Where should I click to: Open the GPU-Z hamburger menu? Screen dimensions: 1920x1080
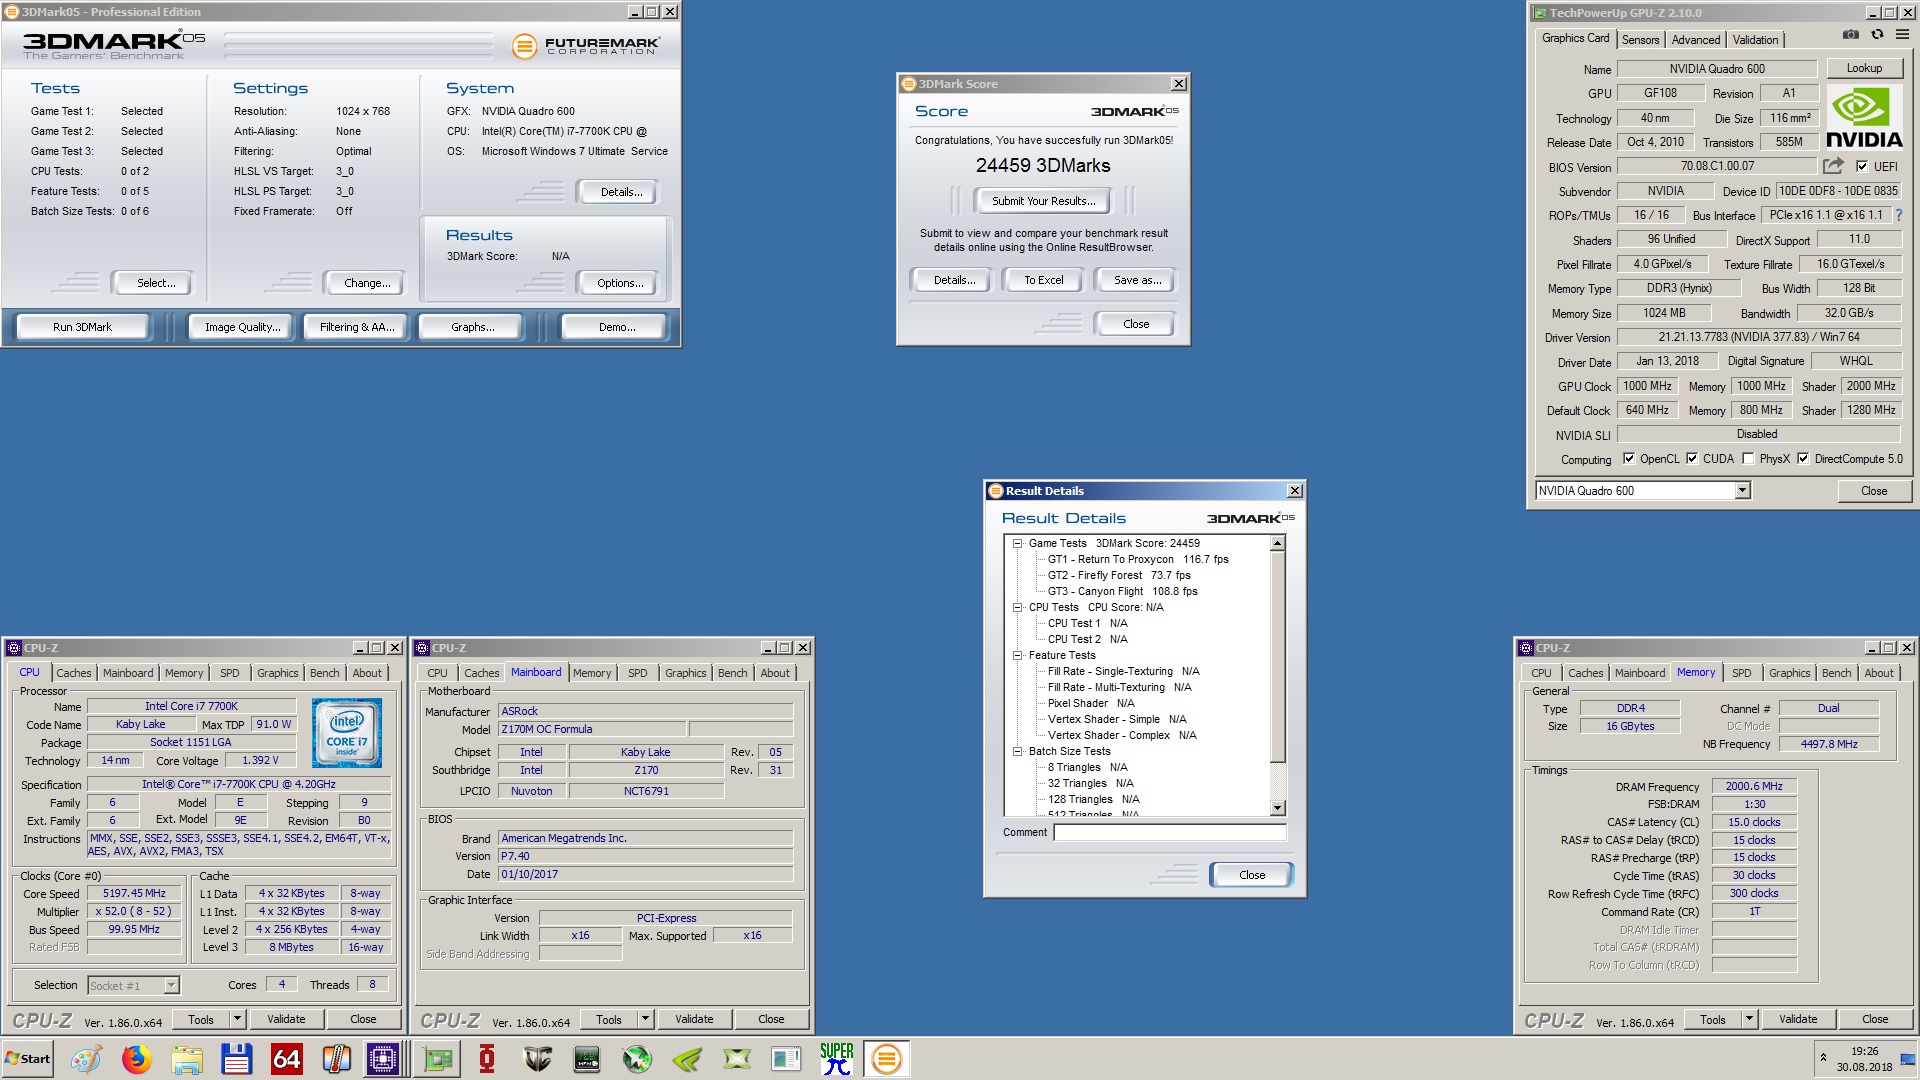coord(1902,35)
